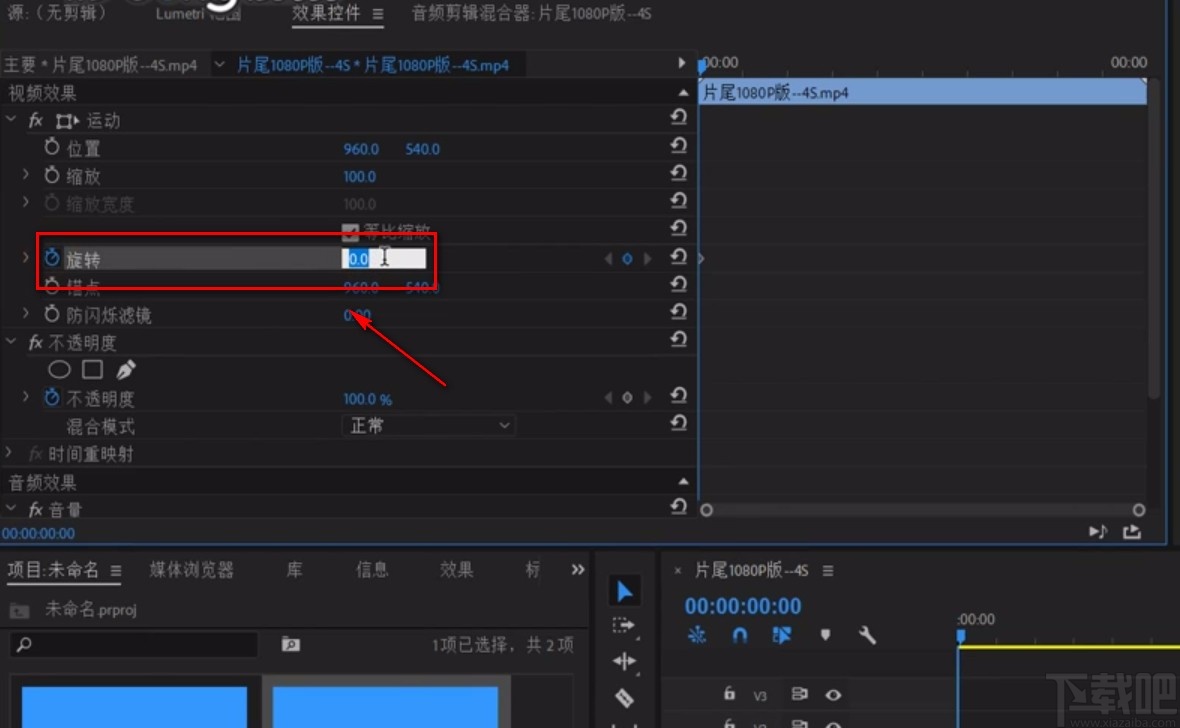Open 片尾1080P版--4S sequence panel menu

pyautogui.click(x=828, y=571)
